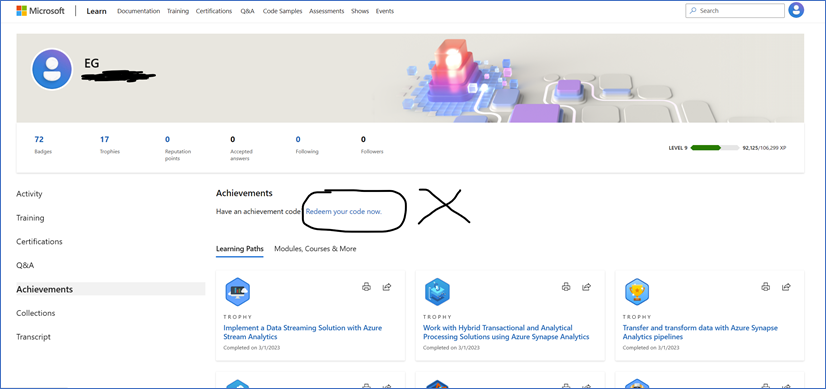Screen dimensions: 826x389
Task: Go to Transcript in sidebar
Action: 34,337
